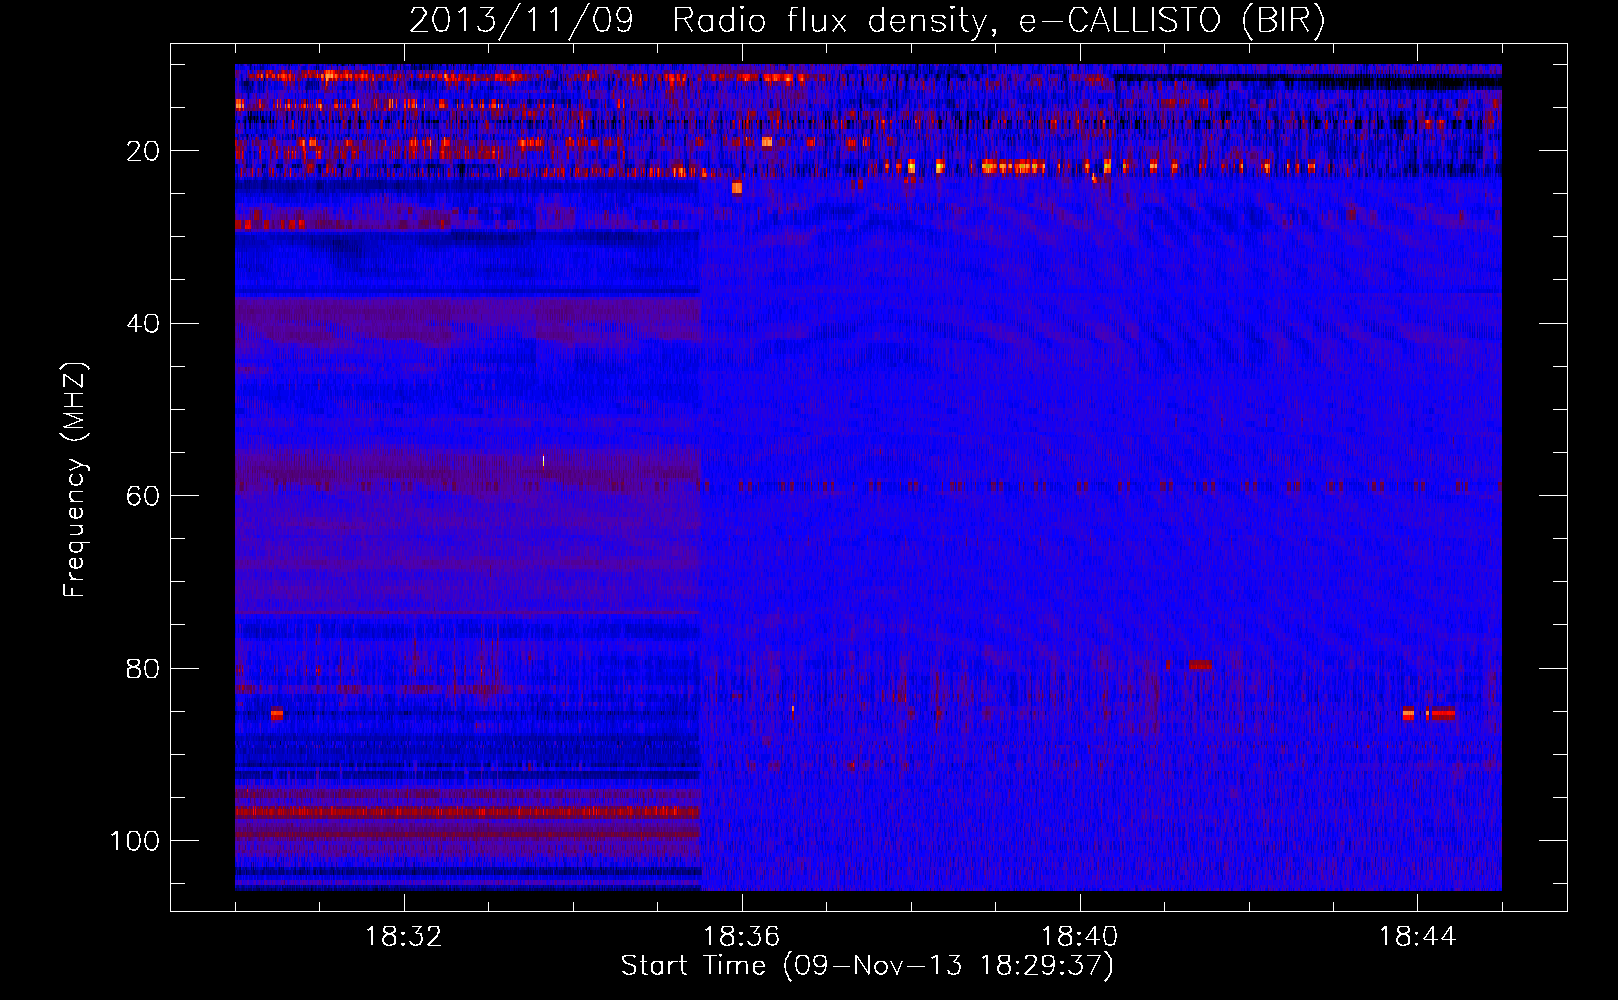Screen dimensions: 1618x1000
Task: Click the 18:32 time tick label
Action: coord(404,937)
